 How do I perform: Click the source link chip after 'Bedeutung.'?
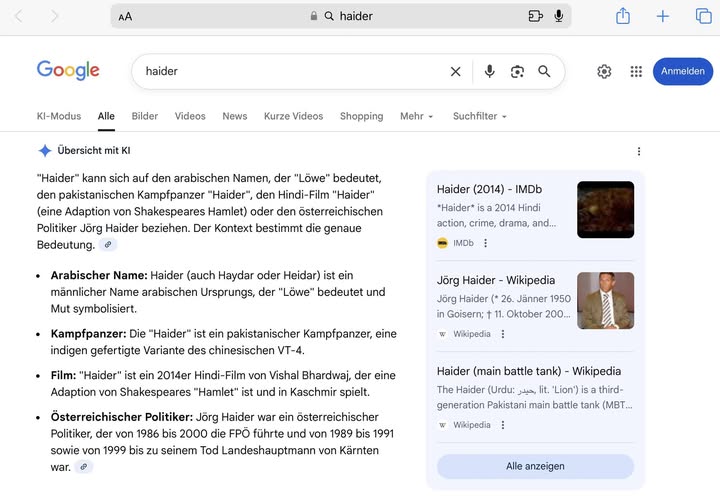point(107,245)
